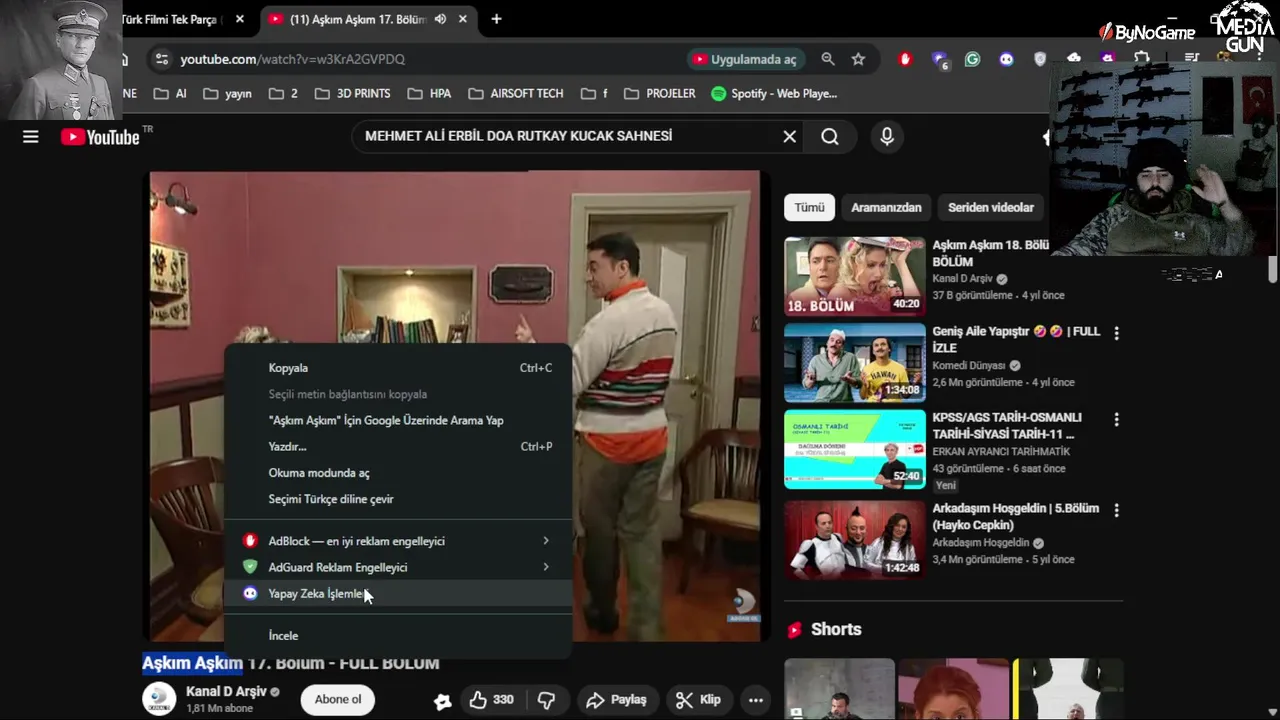This screenshot has width=1280, height=720.
Task: Open the Kanal D Arşiv channel avatar
Action: 159,699
